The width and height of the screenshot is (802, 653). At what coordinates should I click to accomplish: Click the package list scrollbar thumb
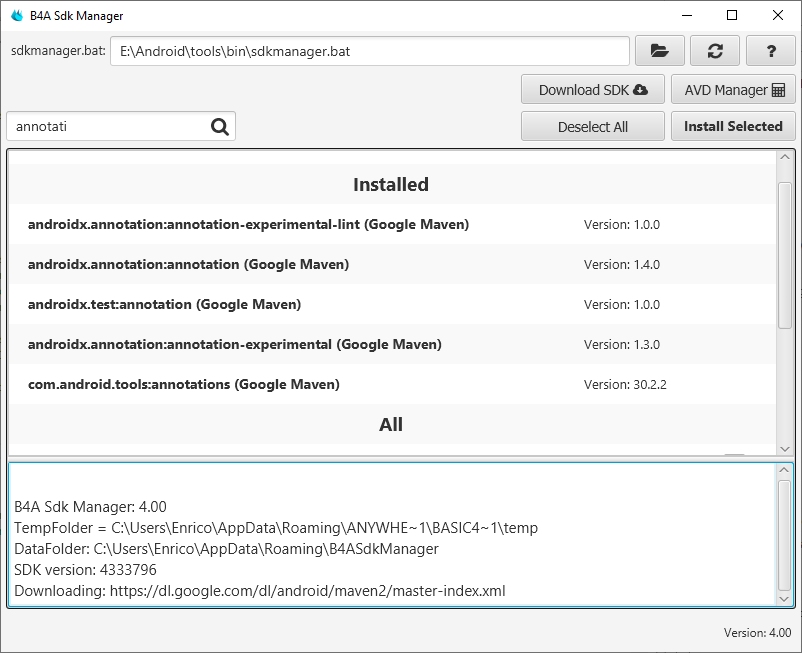[x=785, y=255]
